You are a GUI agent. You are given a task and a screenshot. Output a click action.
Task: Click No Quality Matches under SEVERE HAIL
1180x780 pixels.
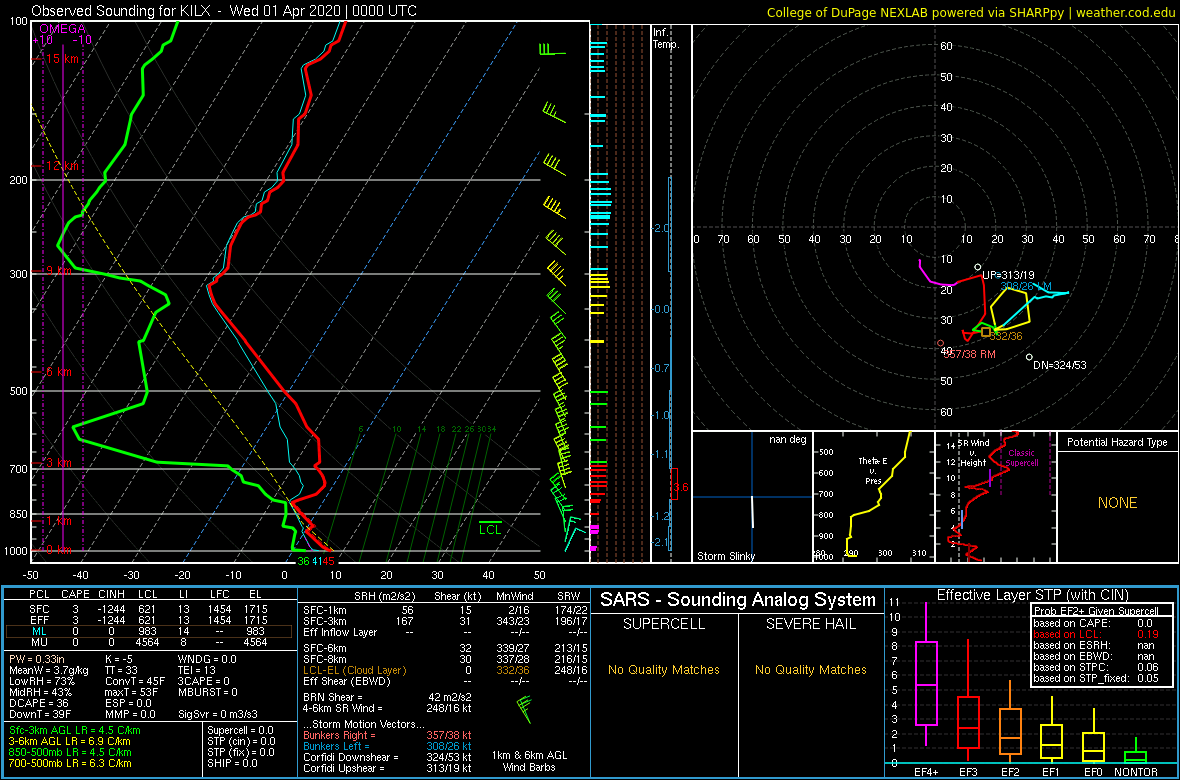[x=810, y=669]
